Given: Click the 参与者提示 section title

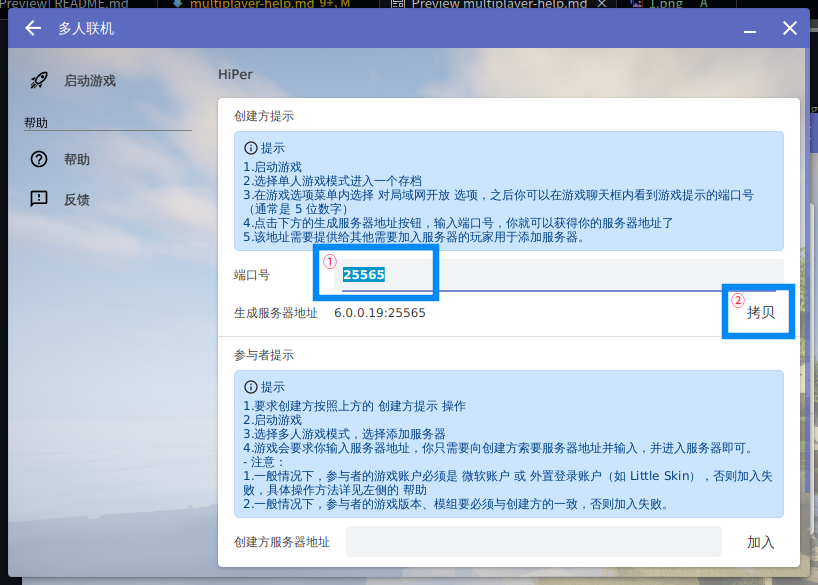Looking at the screenshot, I should (x=264, y=355).
